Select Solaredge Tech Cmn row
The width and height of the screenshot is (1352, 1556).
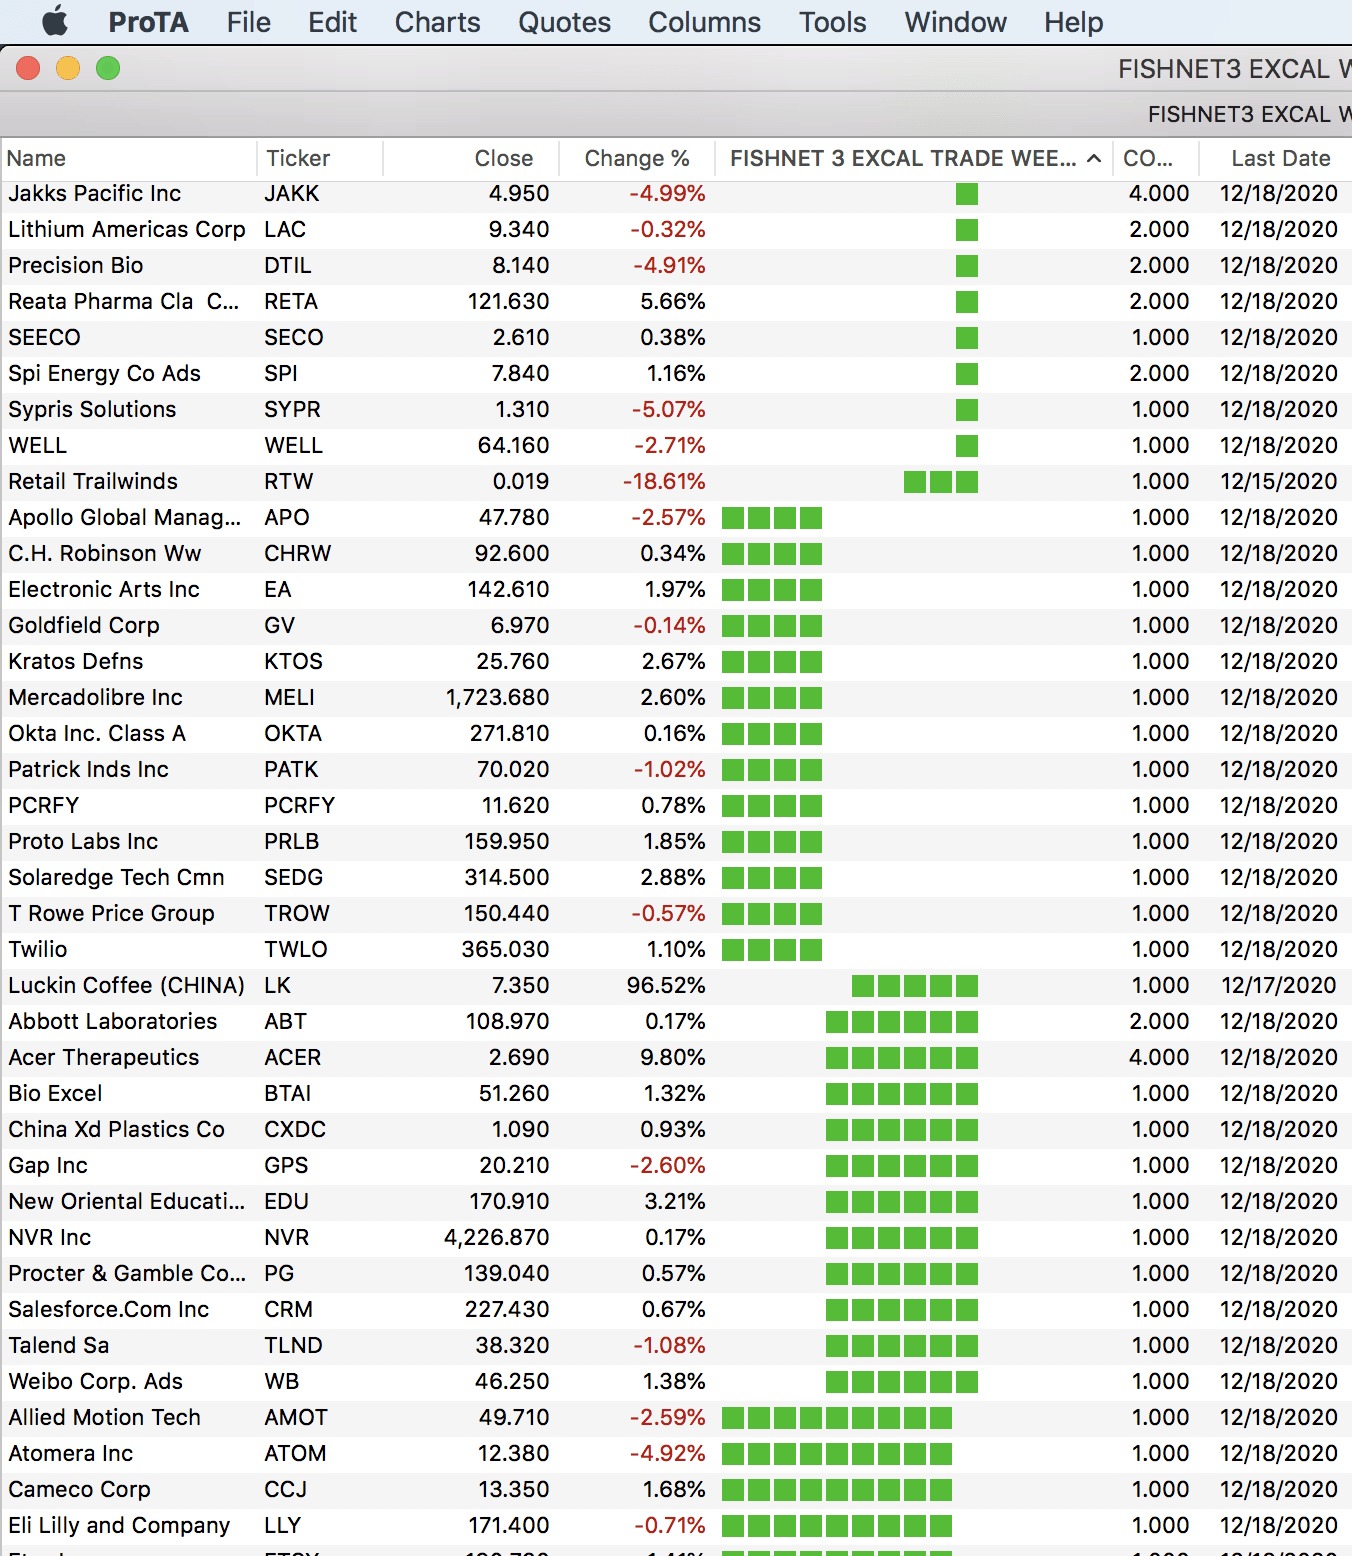point(676,878)
